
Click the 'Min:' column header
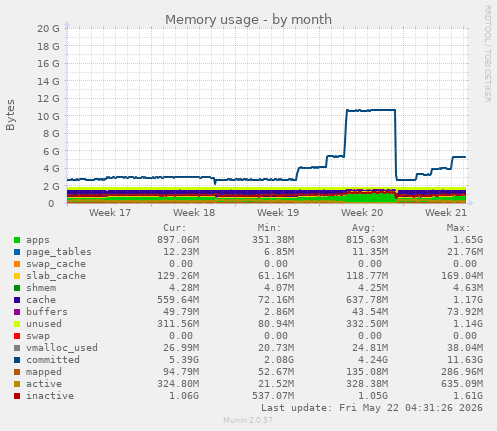269,228
